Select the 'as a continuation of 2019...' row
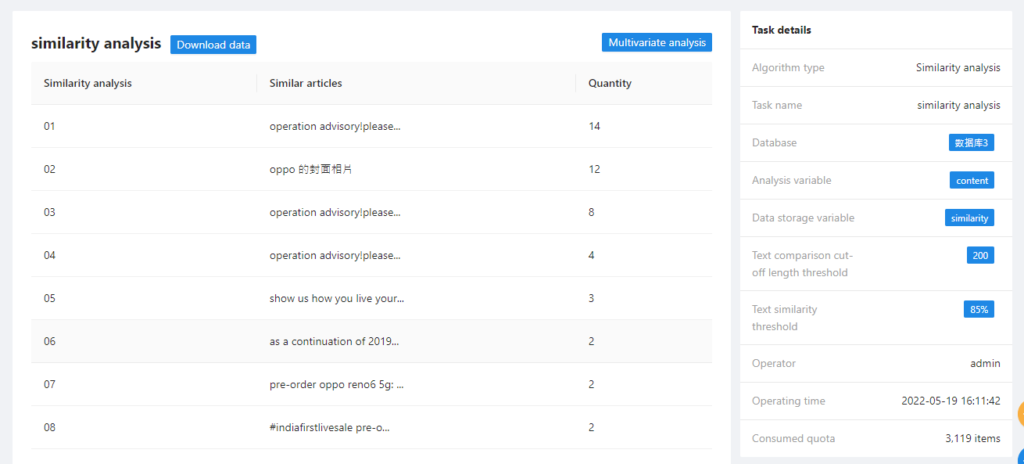1024x464 pixels. tap(334, 342)
